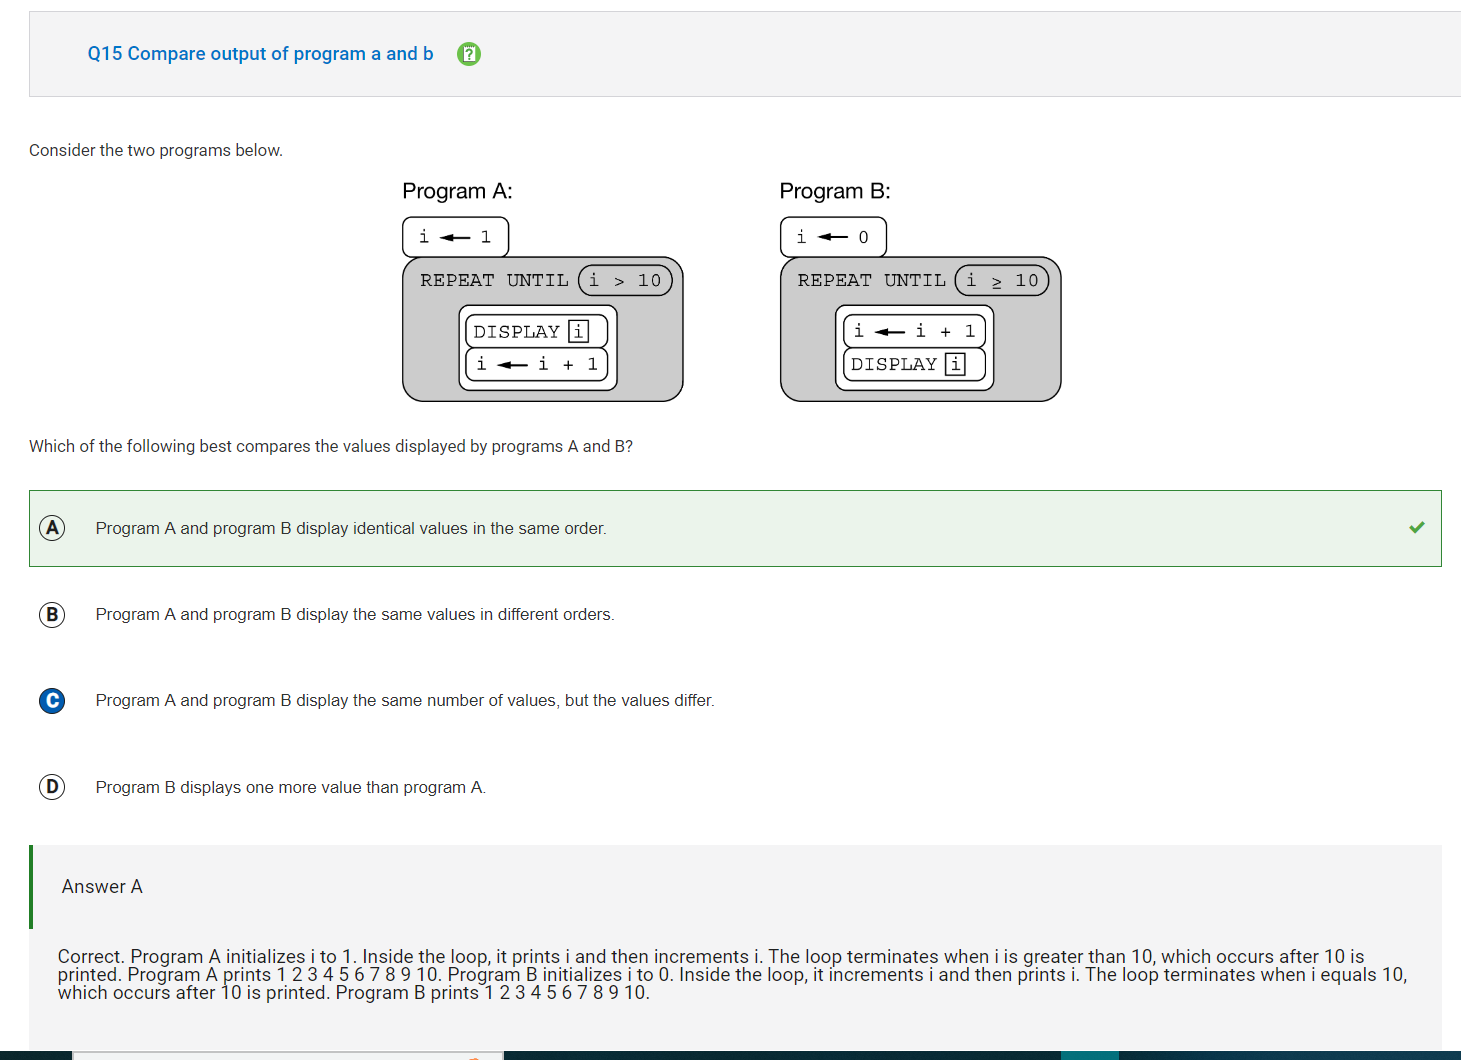
Task: Click the 'Program A:' diagram label
Action: [x=457, y=191]
